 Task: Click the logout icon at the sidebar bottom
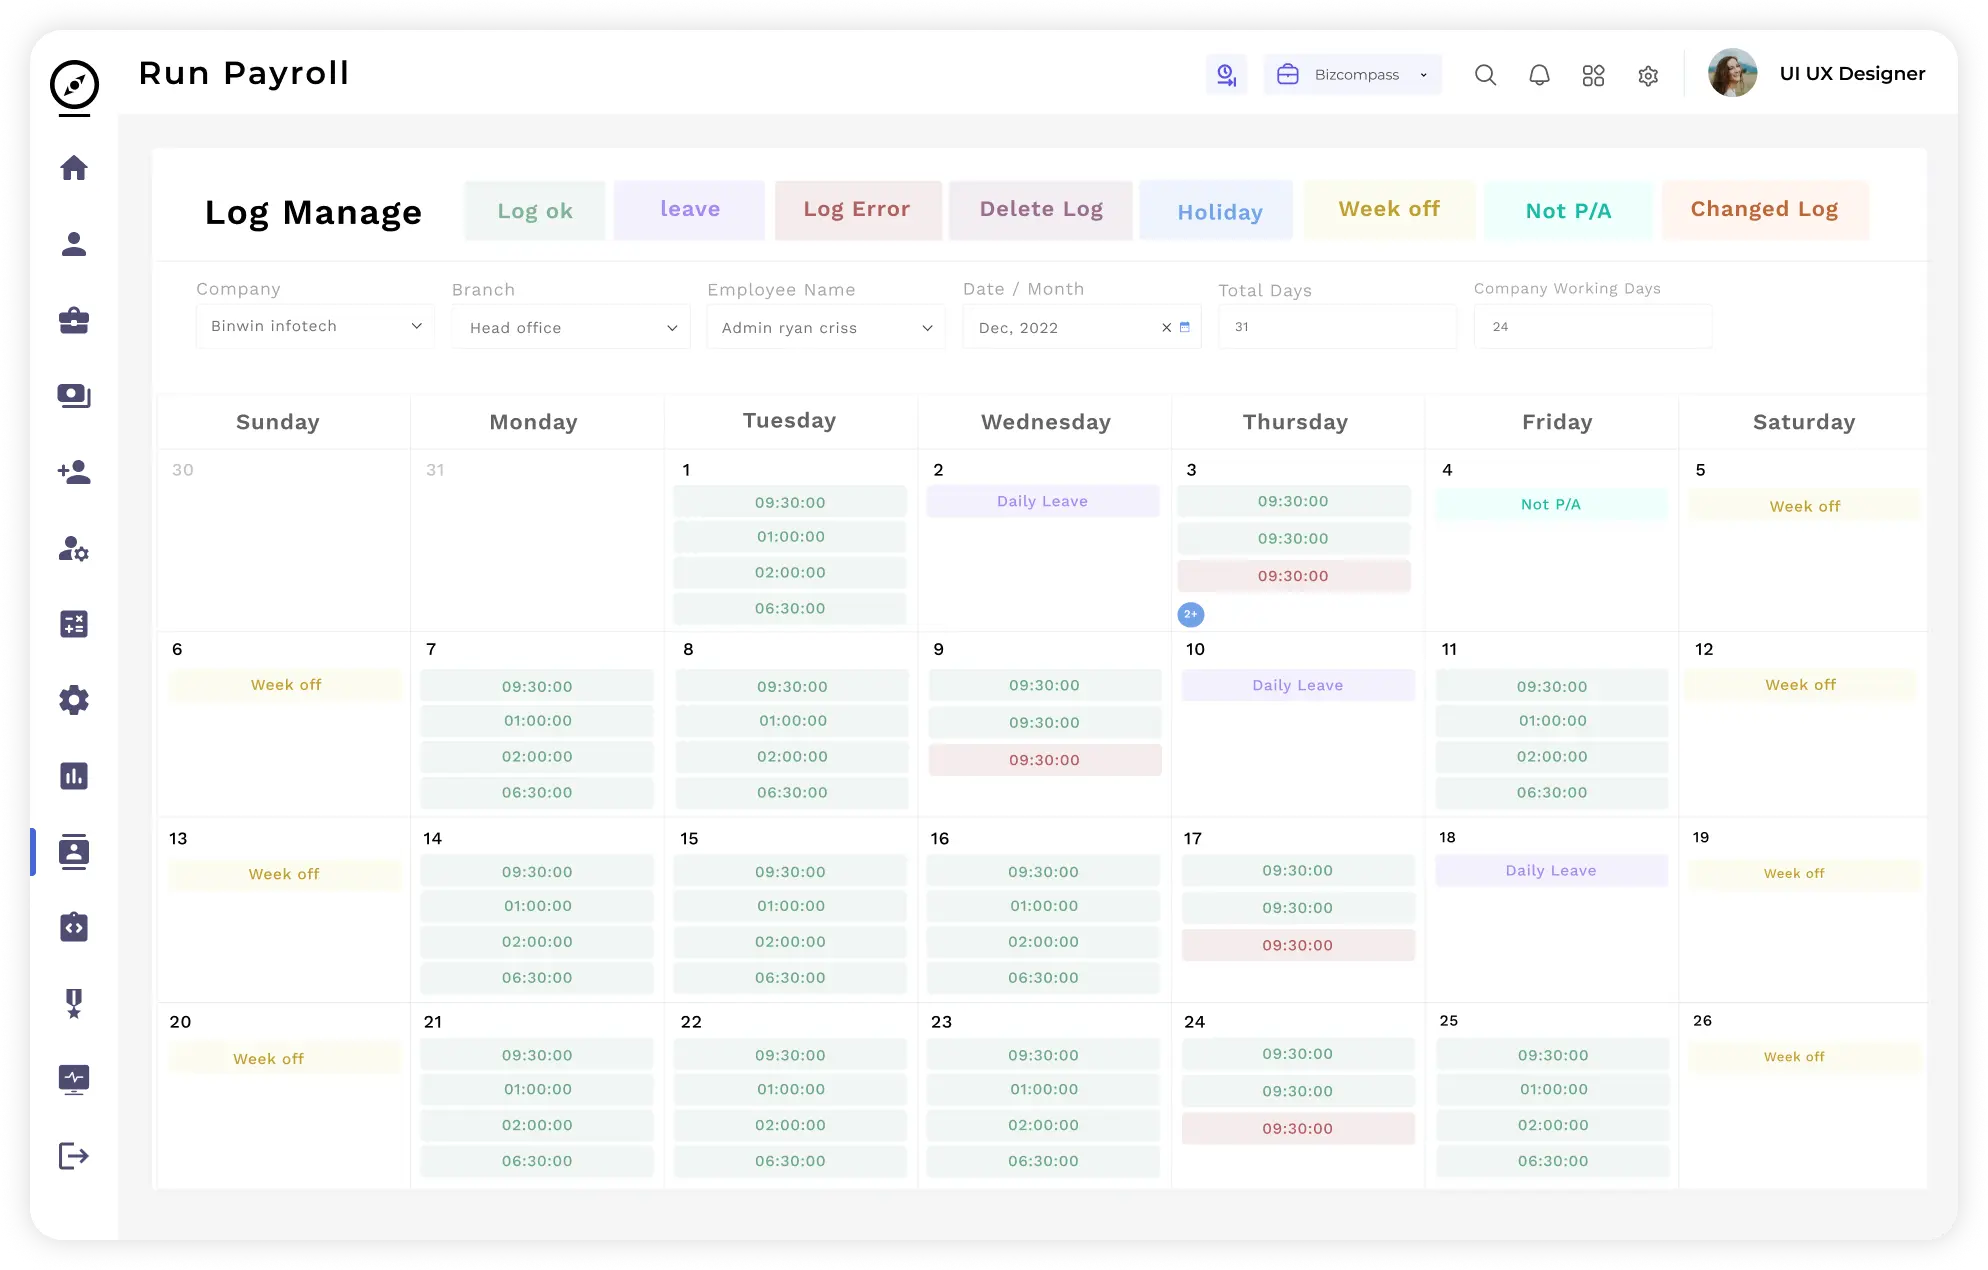pos(74,1157)
